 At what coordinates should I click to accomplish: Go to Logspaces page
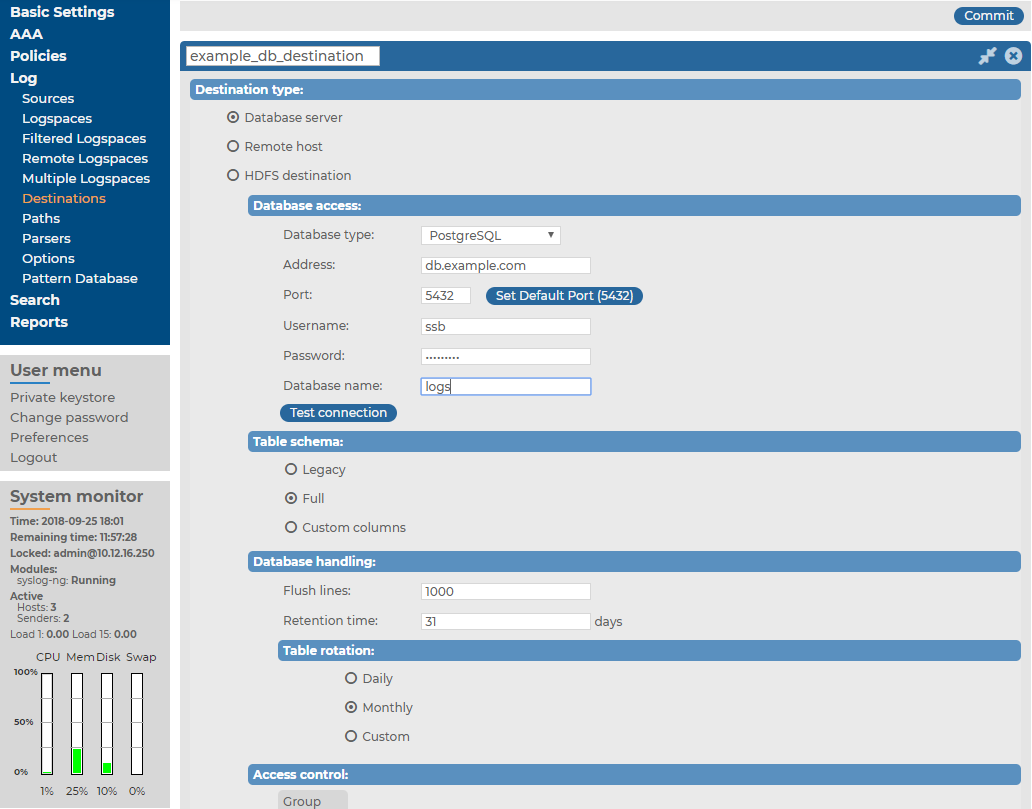[57, 118]
